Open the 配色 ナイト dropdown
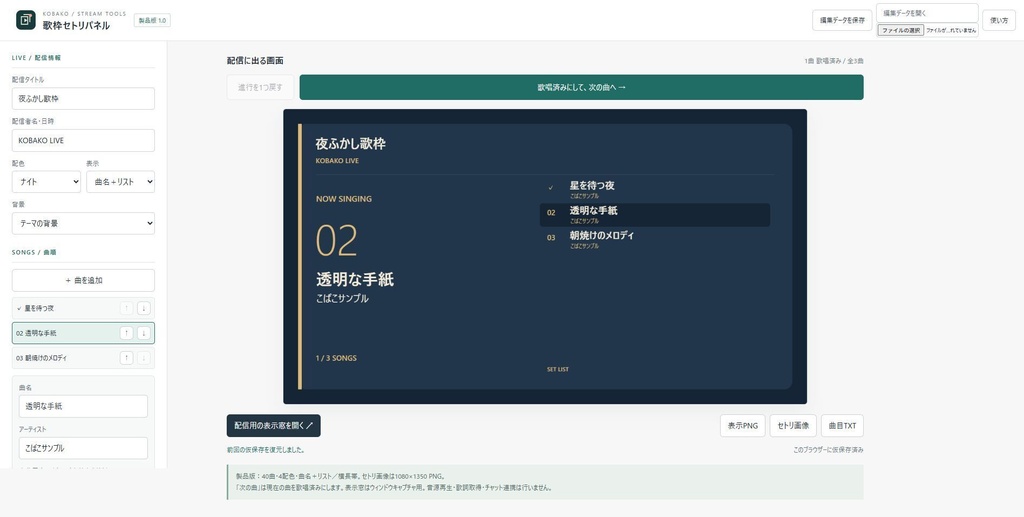 coord(46,182)
